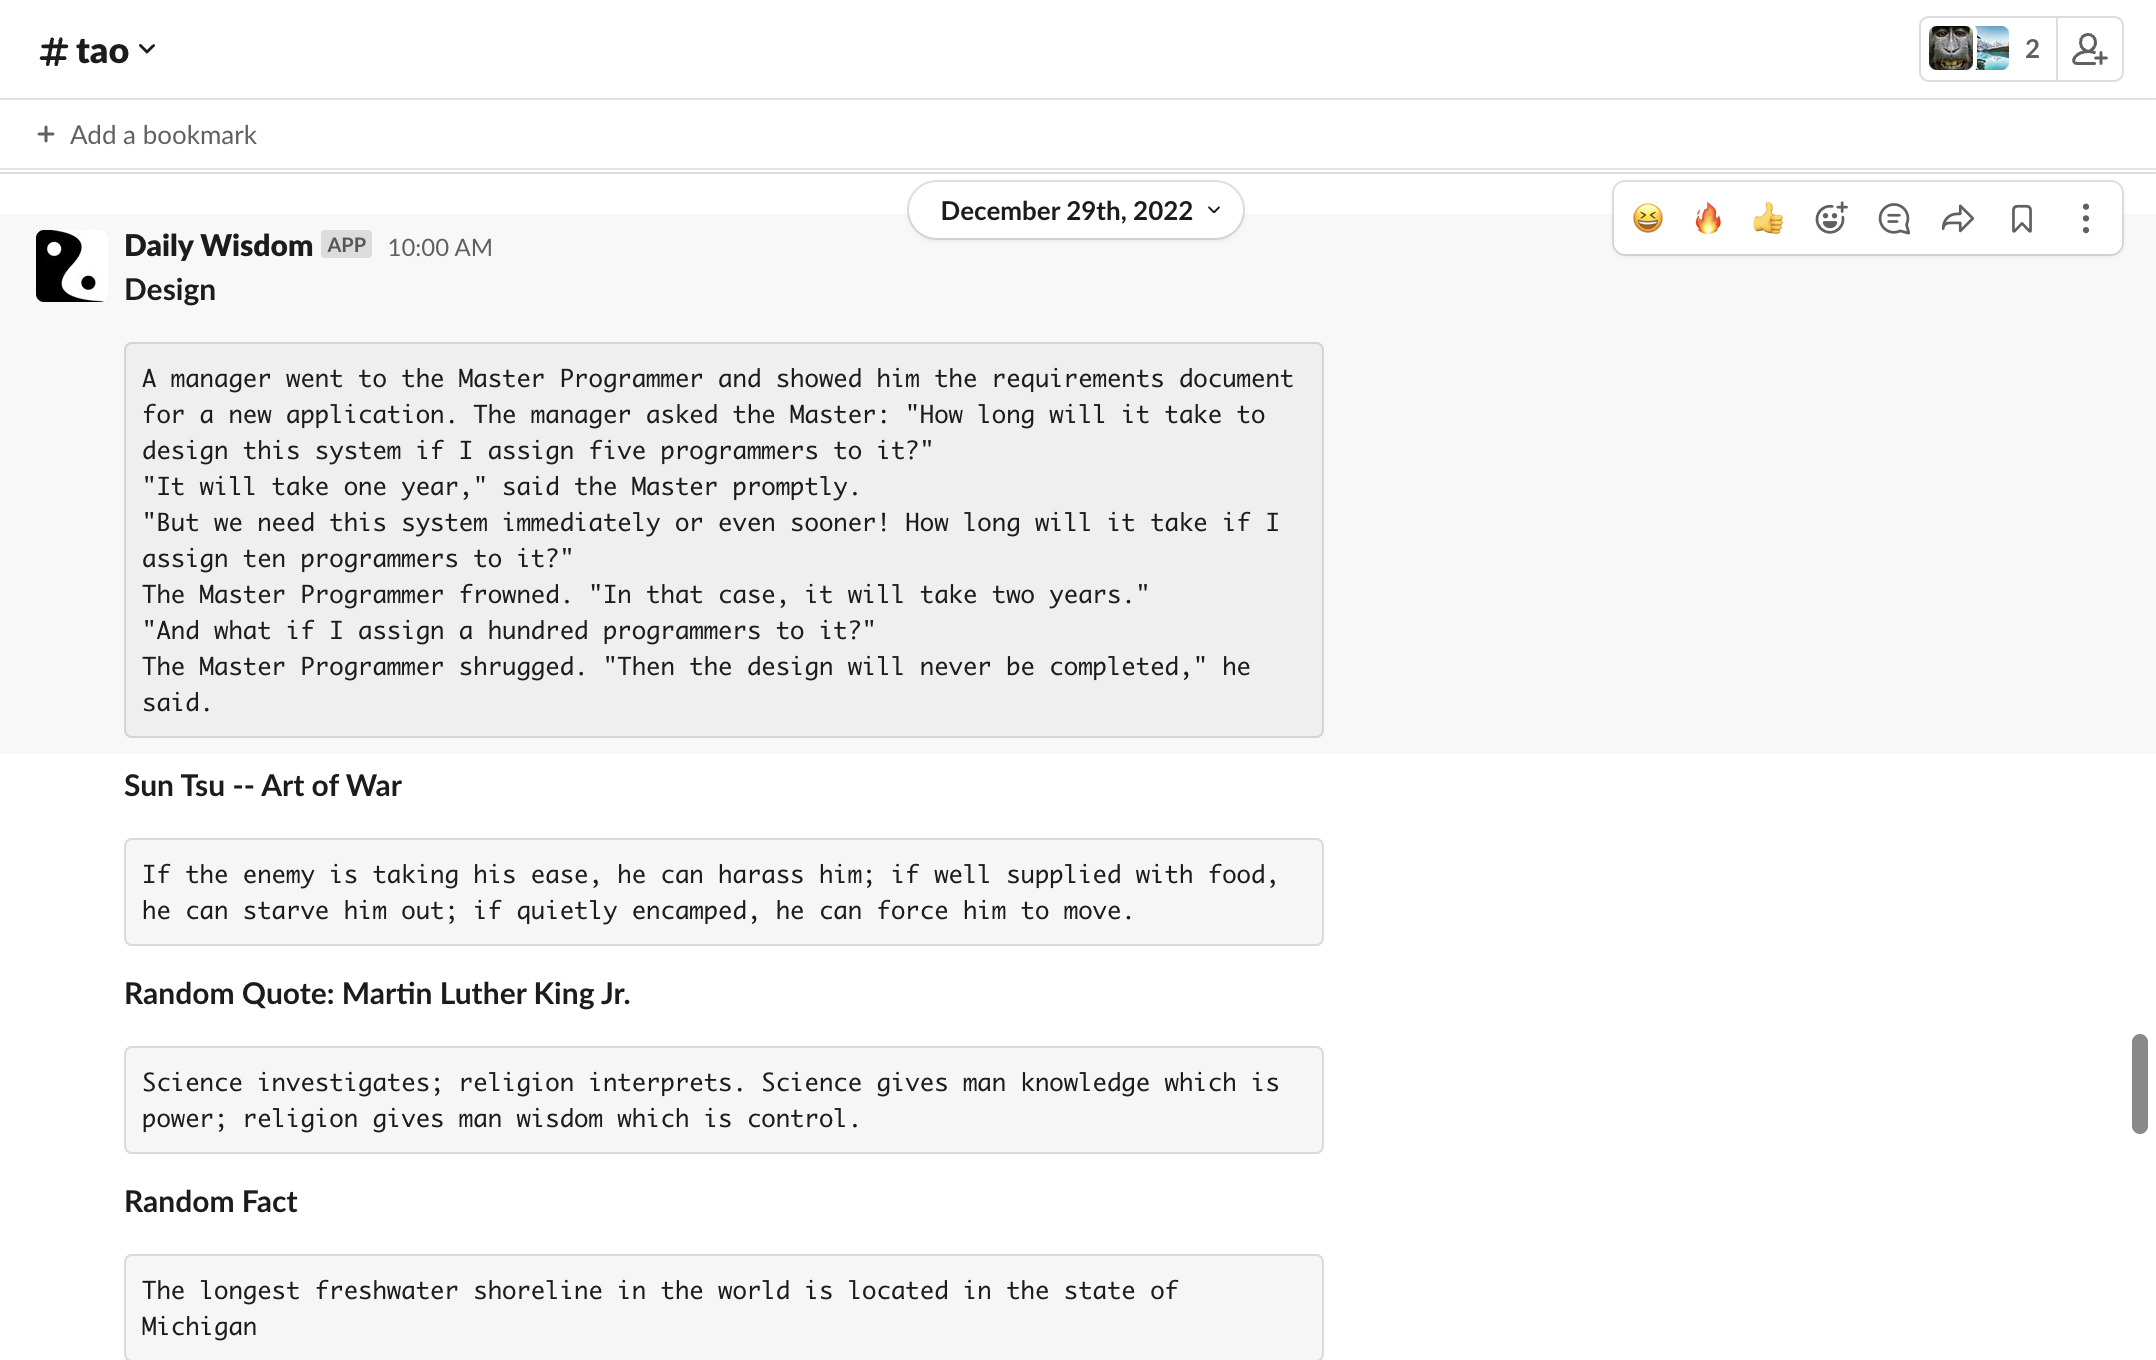
Task: Forward message using the share arrow icon
Action: pyautogui.click(x=1957, y=218)
